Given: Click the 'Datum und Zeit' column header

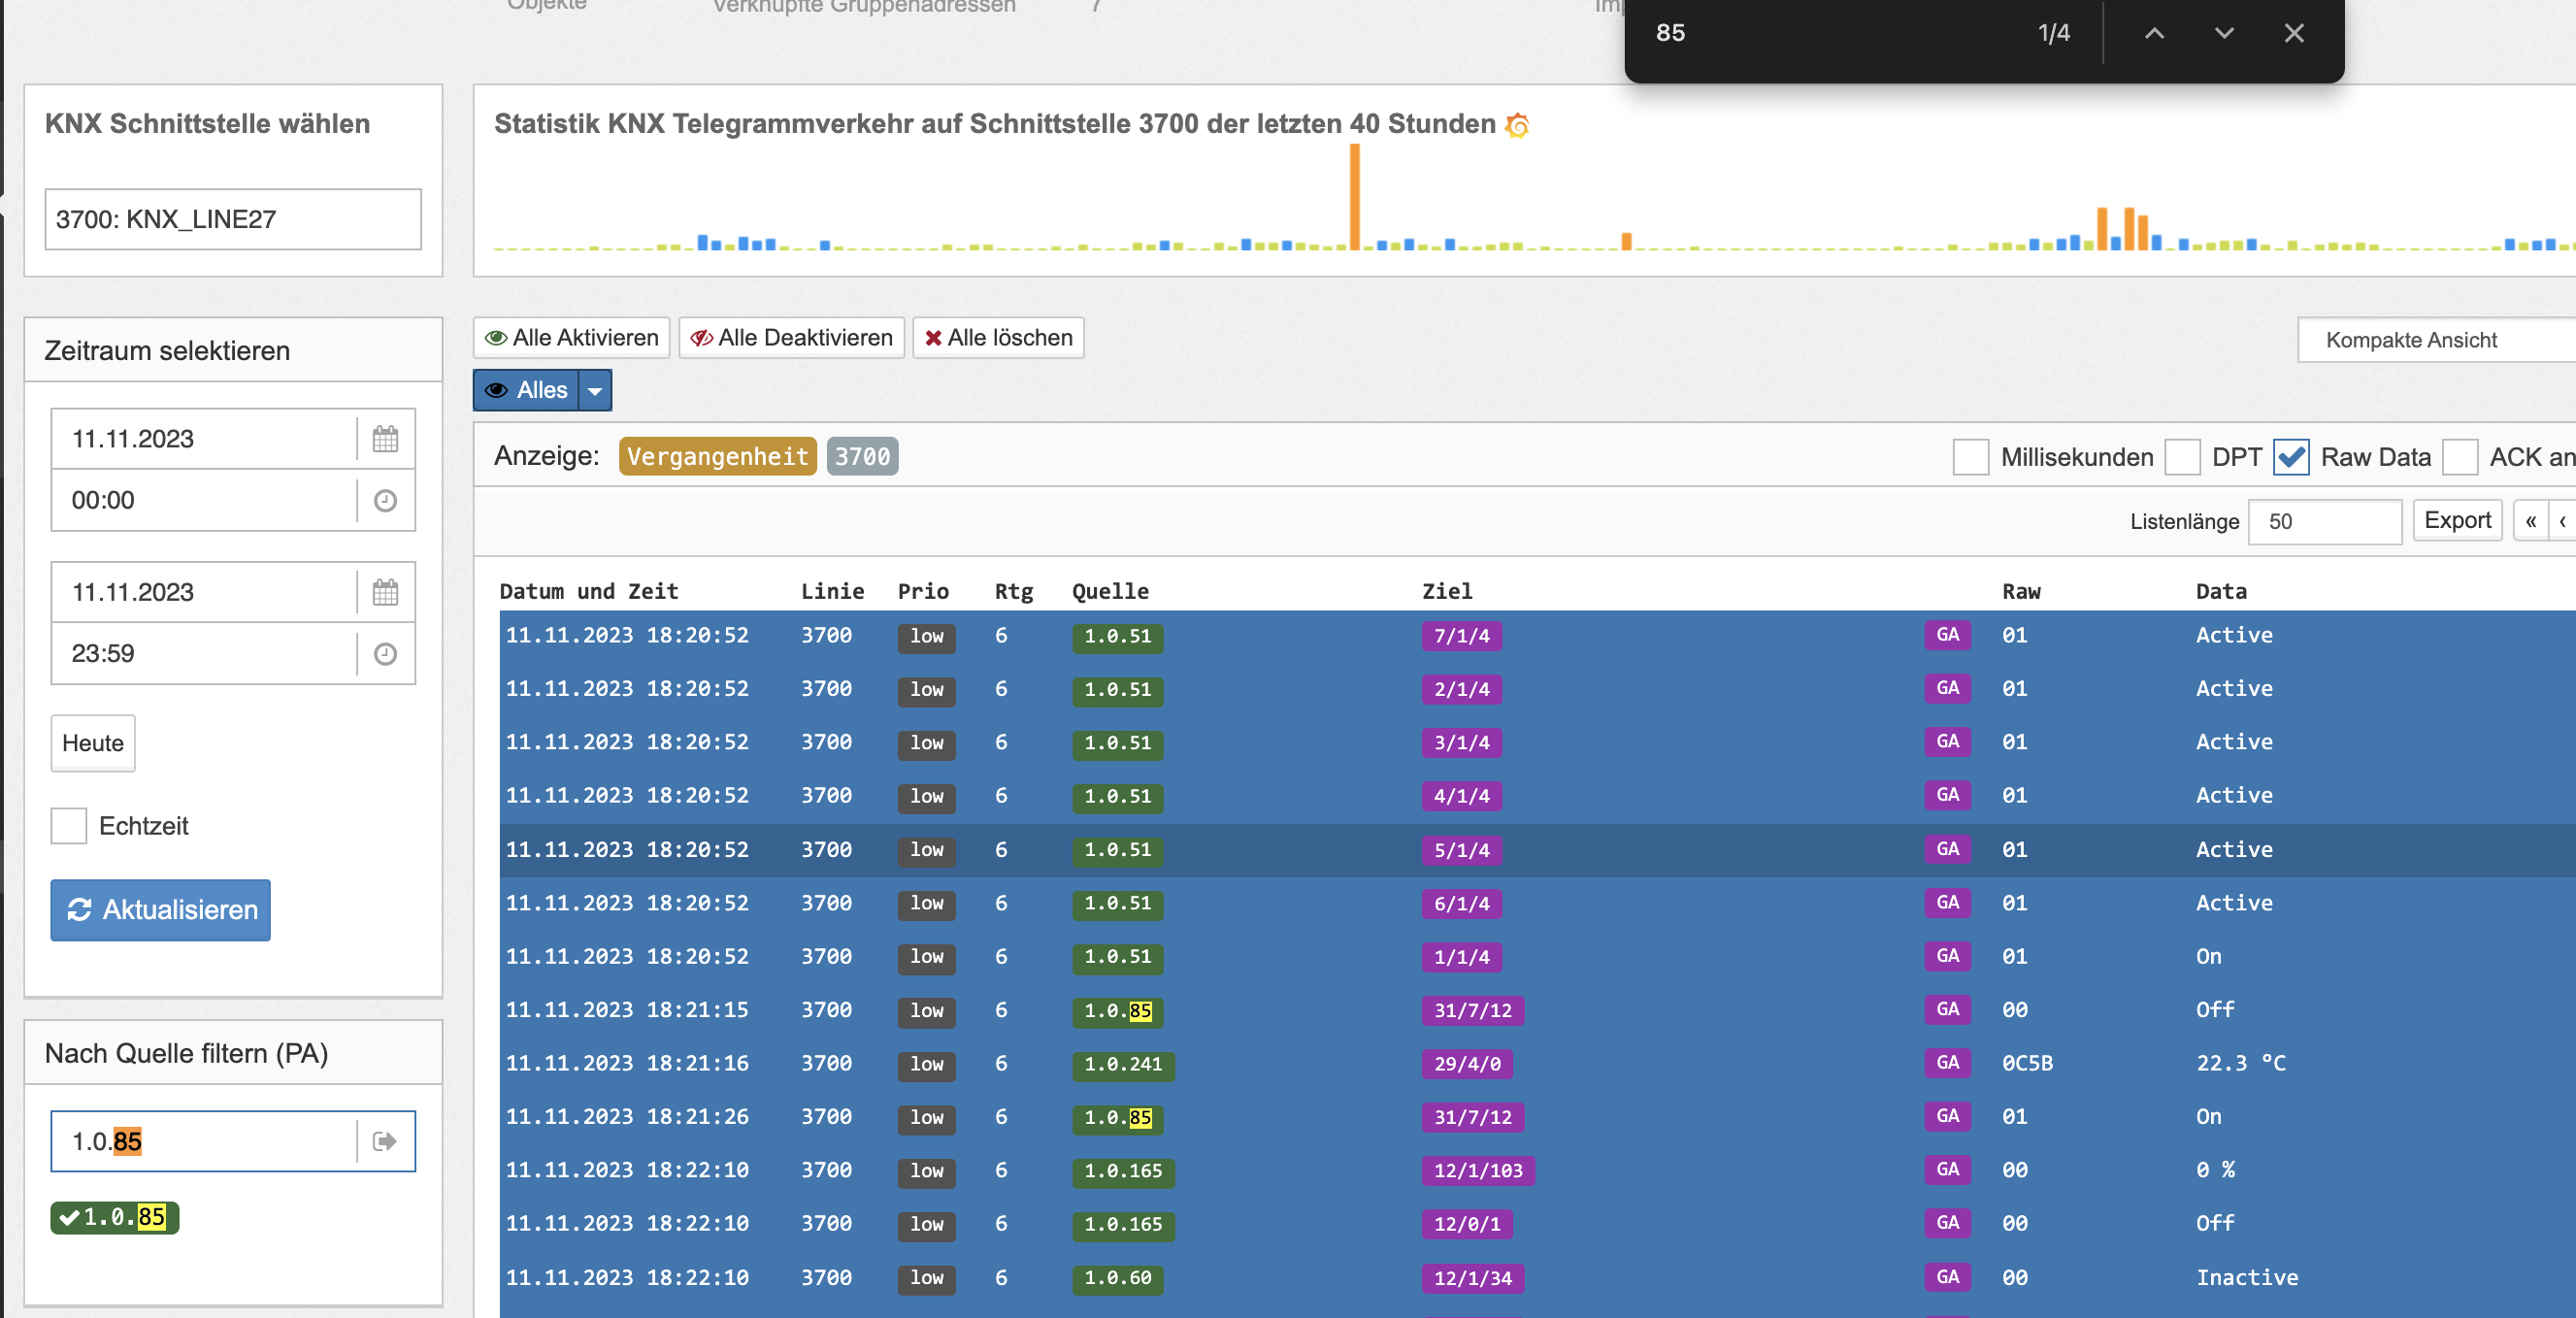Looking at the screenshot, I should (x=588, y=591).
